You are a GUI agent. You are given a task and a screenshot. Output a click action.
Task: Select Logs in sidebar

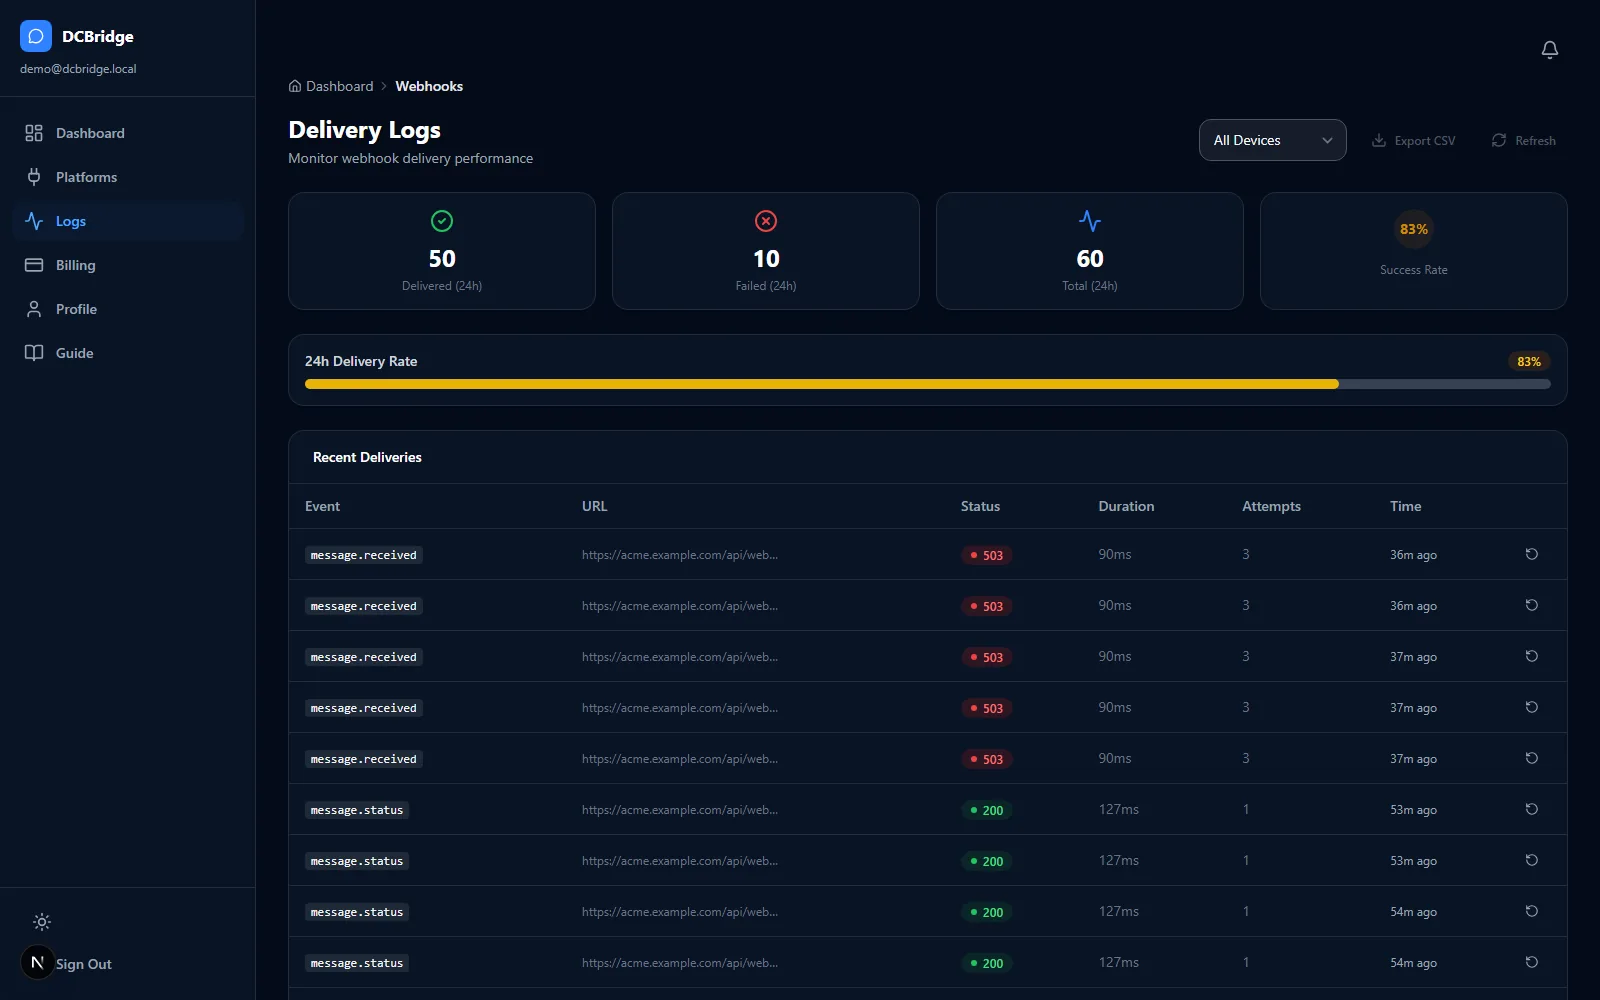pyautogui.click(x=128, y=221)
